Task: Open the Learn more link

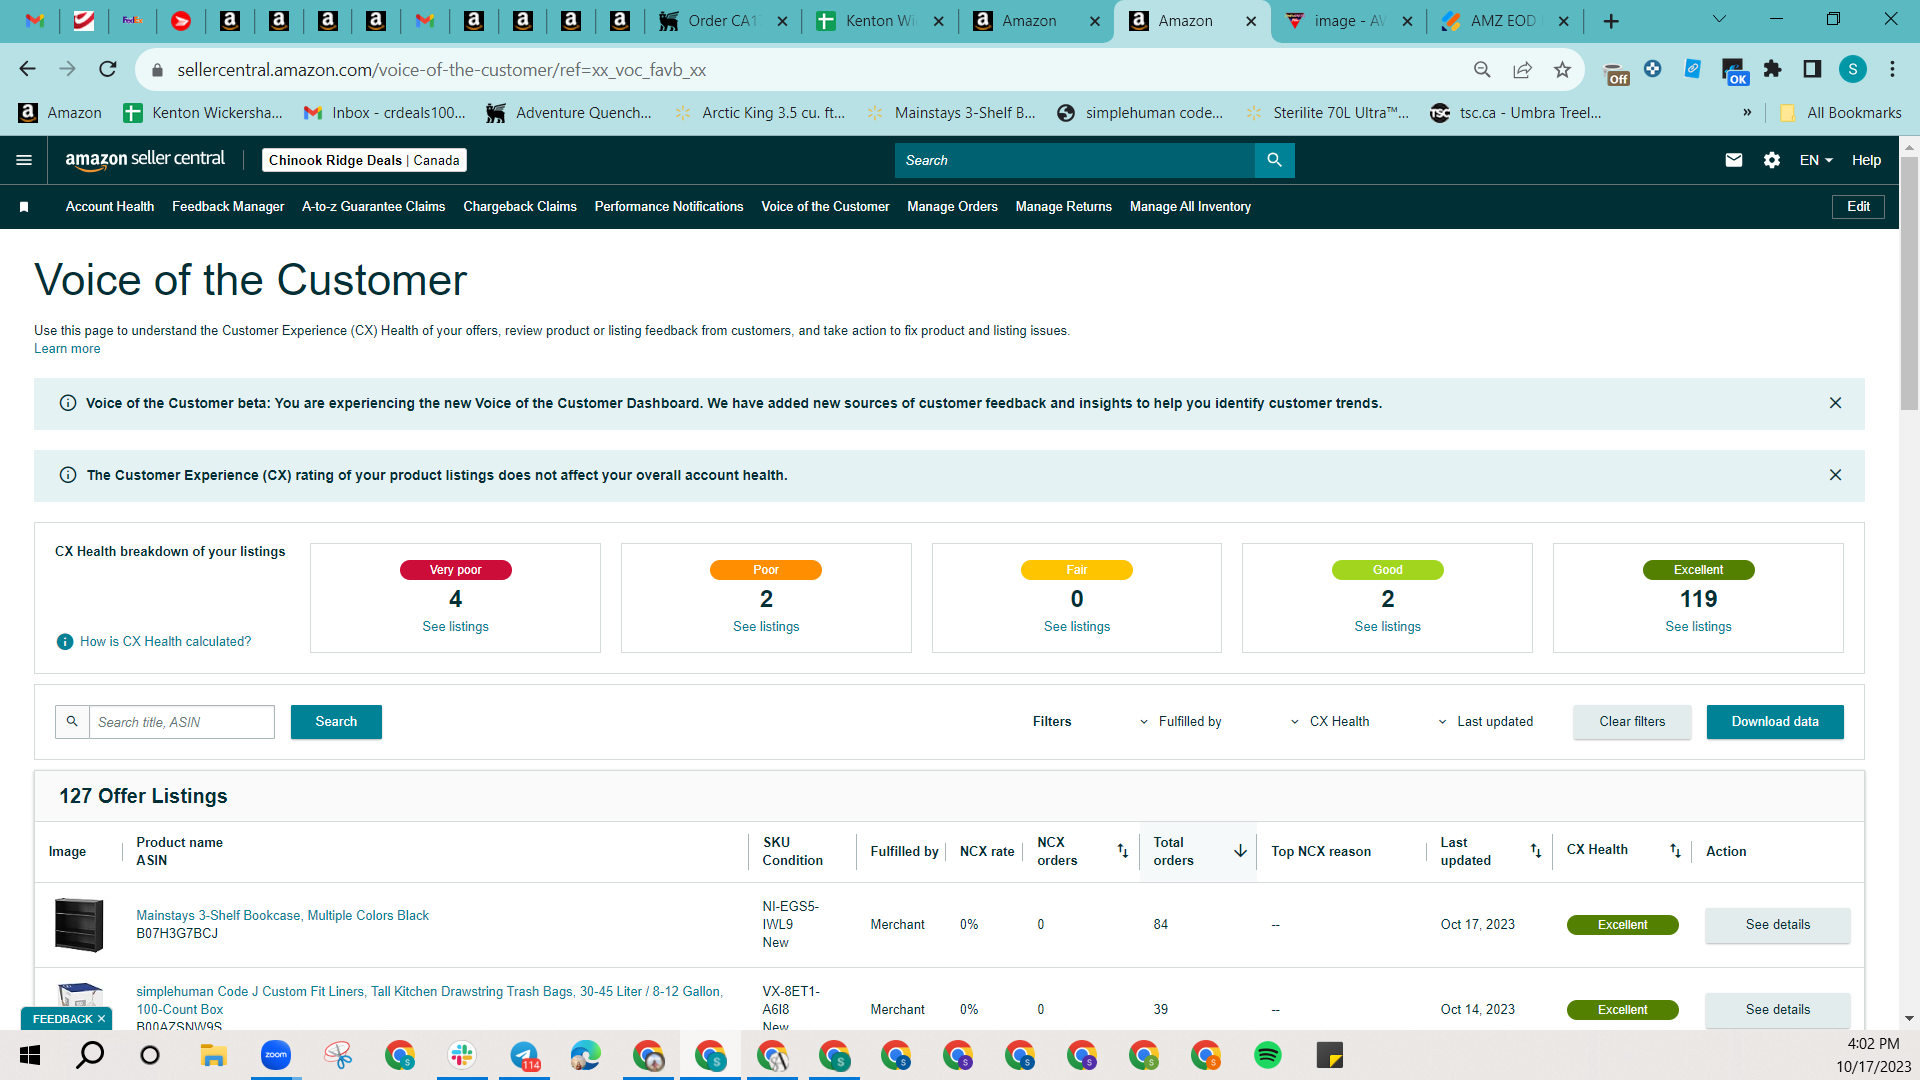Action: pyautogui.click(x=67, y=349)
